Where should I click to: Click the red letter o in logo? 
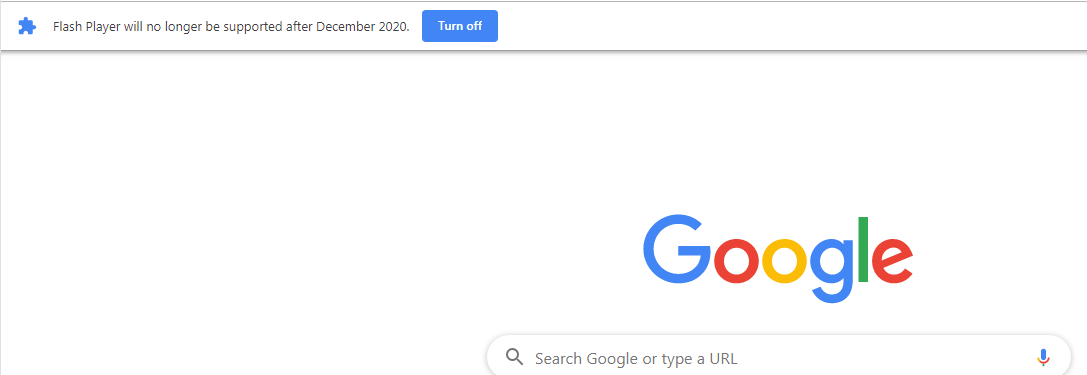(x=737, y=259)
